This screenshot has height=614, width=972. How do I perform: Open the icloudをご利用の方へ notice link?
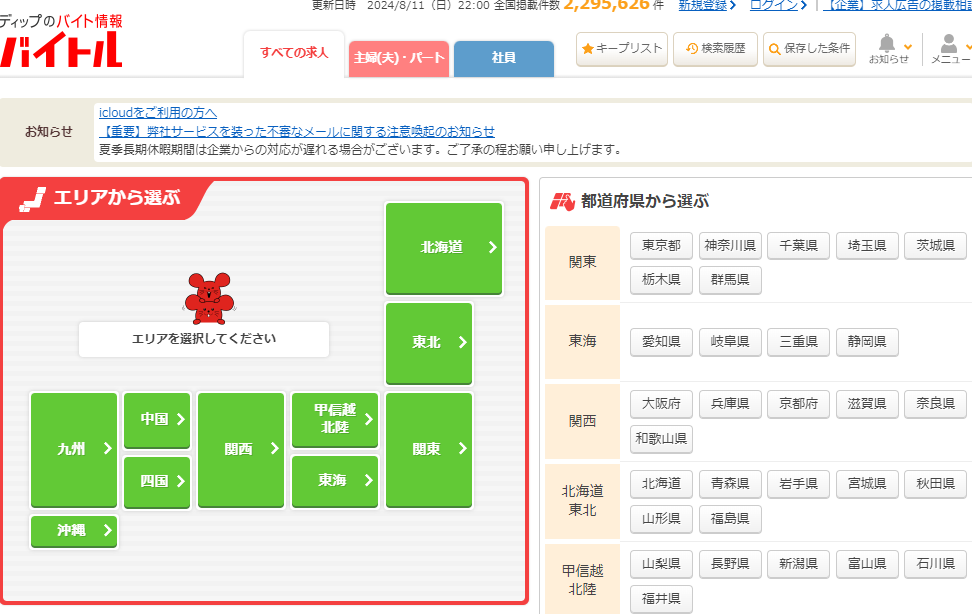158,112
